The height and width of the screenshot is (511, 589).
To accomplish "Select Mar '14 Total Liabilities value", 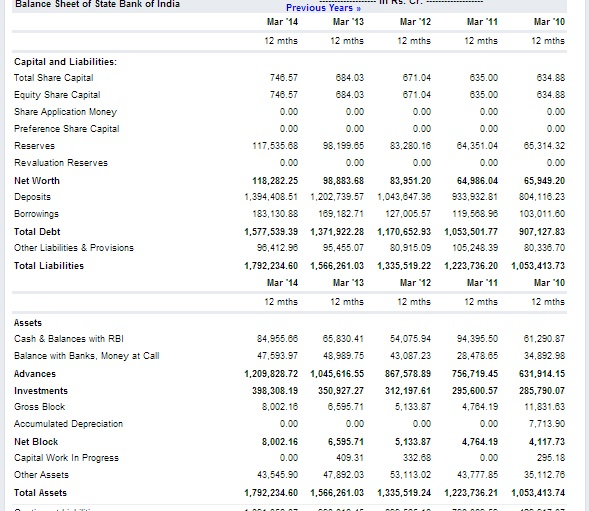I will pos(271,266).
